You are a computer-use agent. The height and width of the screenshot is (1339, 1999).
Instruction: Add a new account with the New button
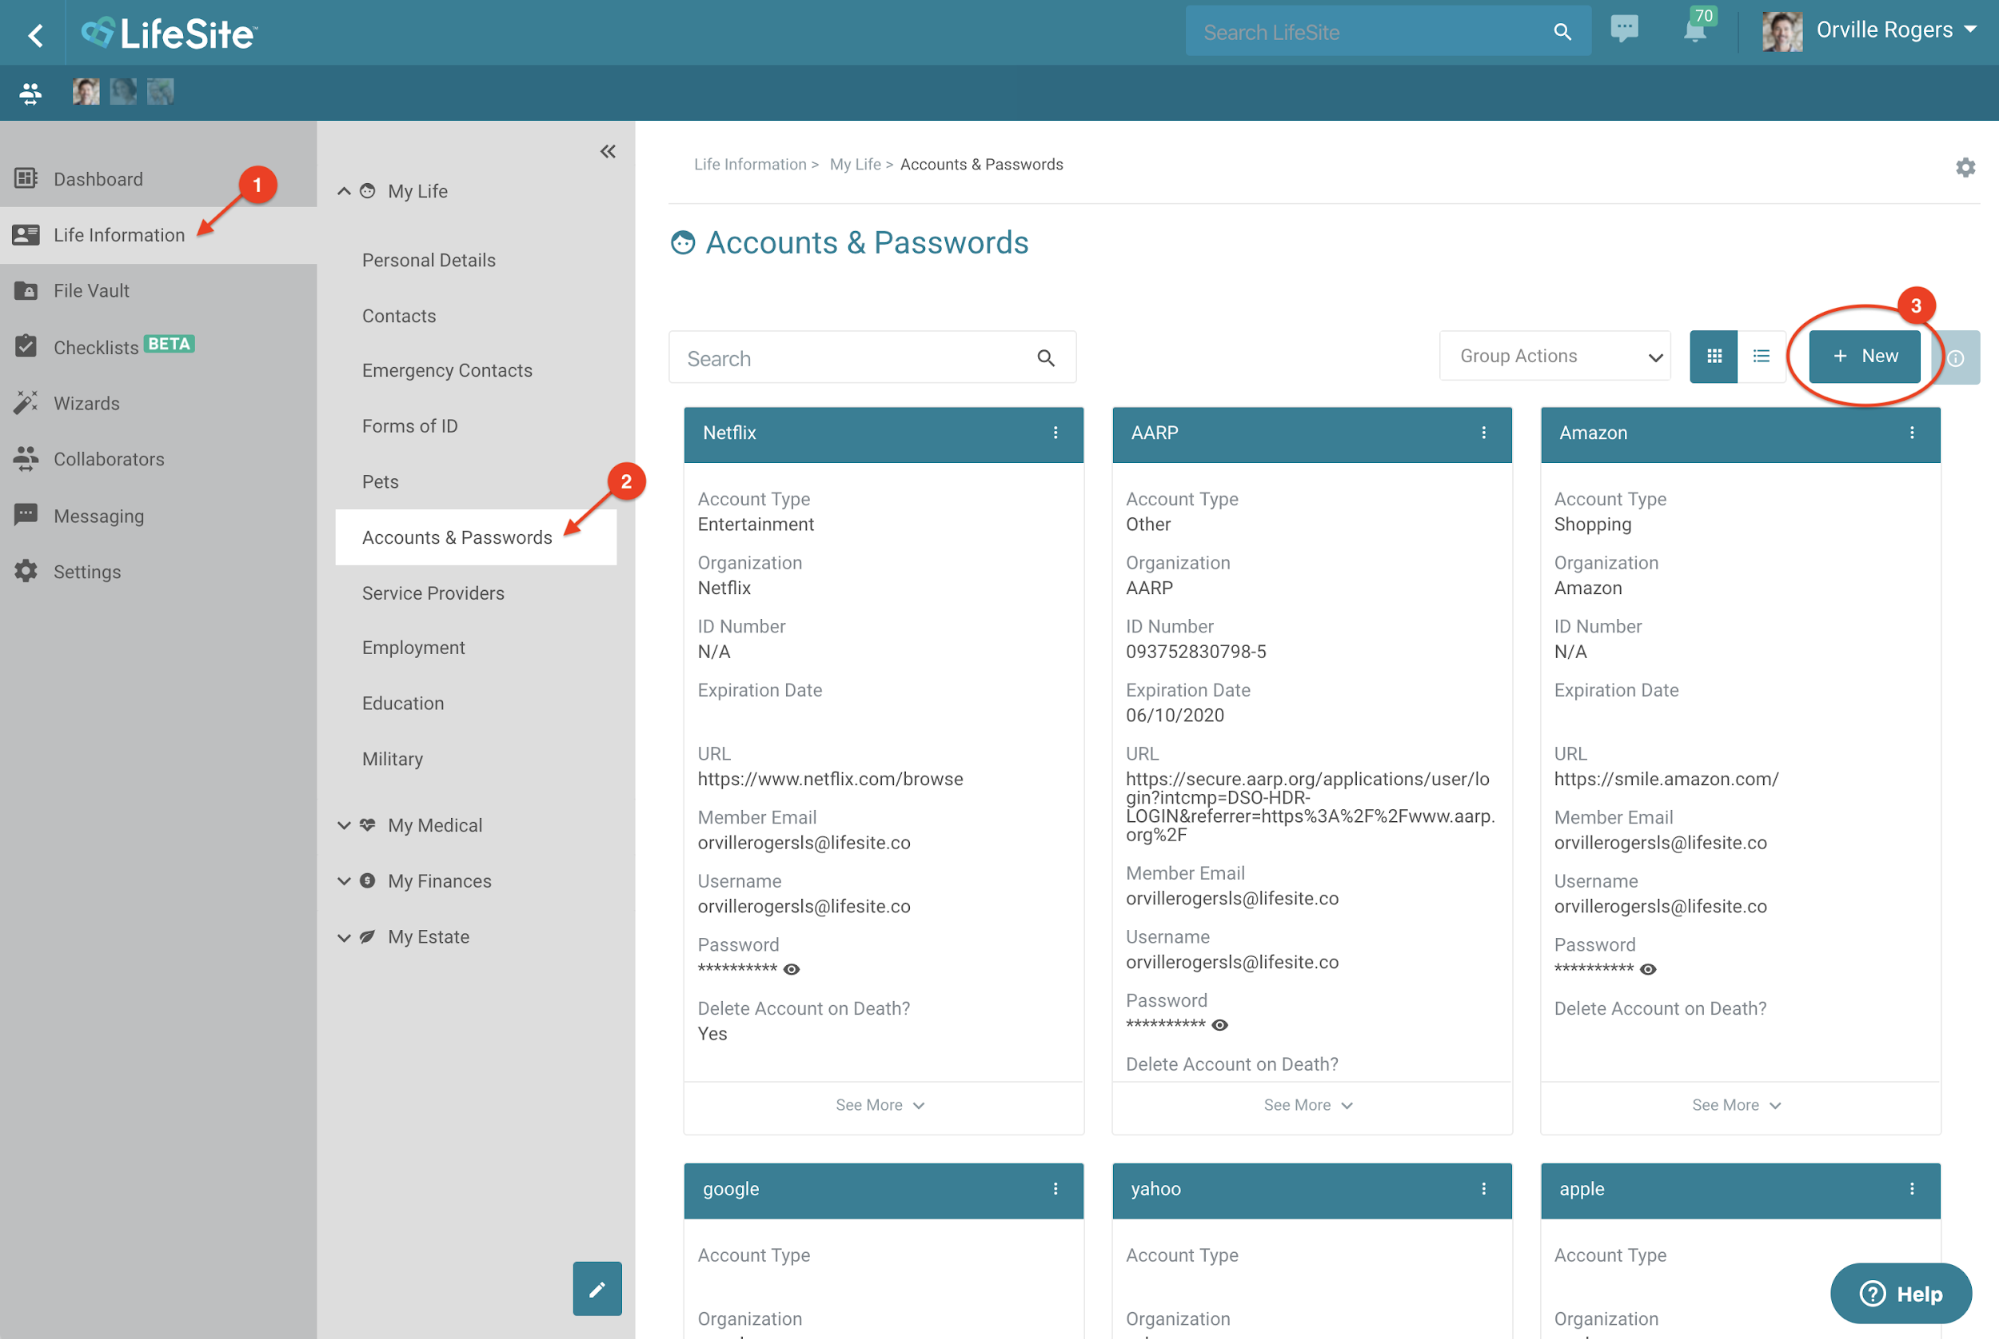pyautogui.click(x=1865, y=356)
